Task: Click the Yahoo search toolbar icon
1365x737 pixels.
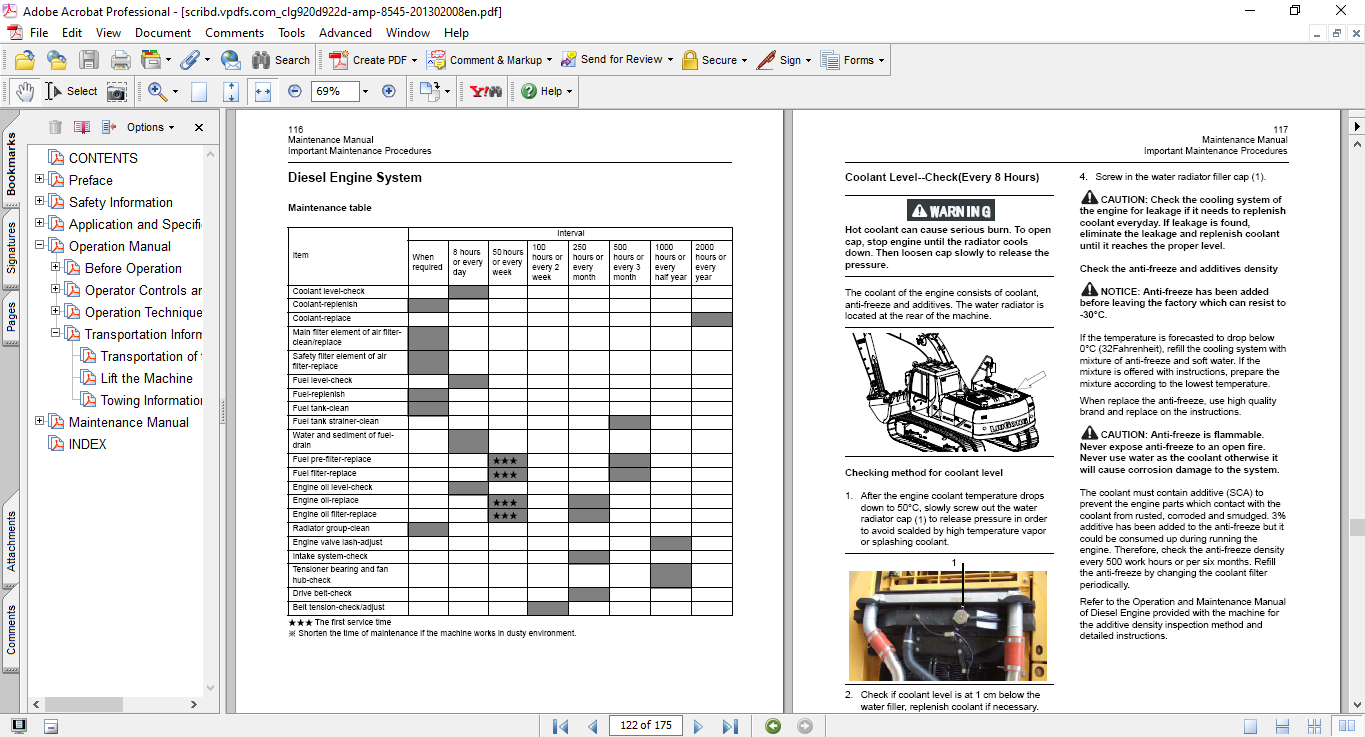Action: click(x=486, y=91)
